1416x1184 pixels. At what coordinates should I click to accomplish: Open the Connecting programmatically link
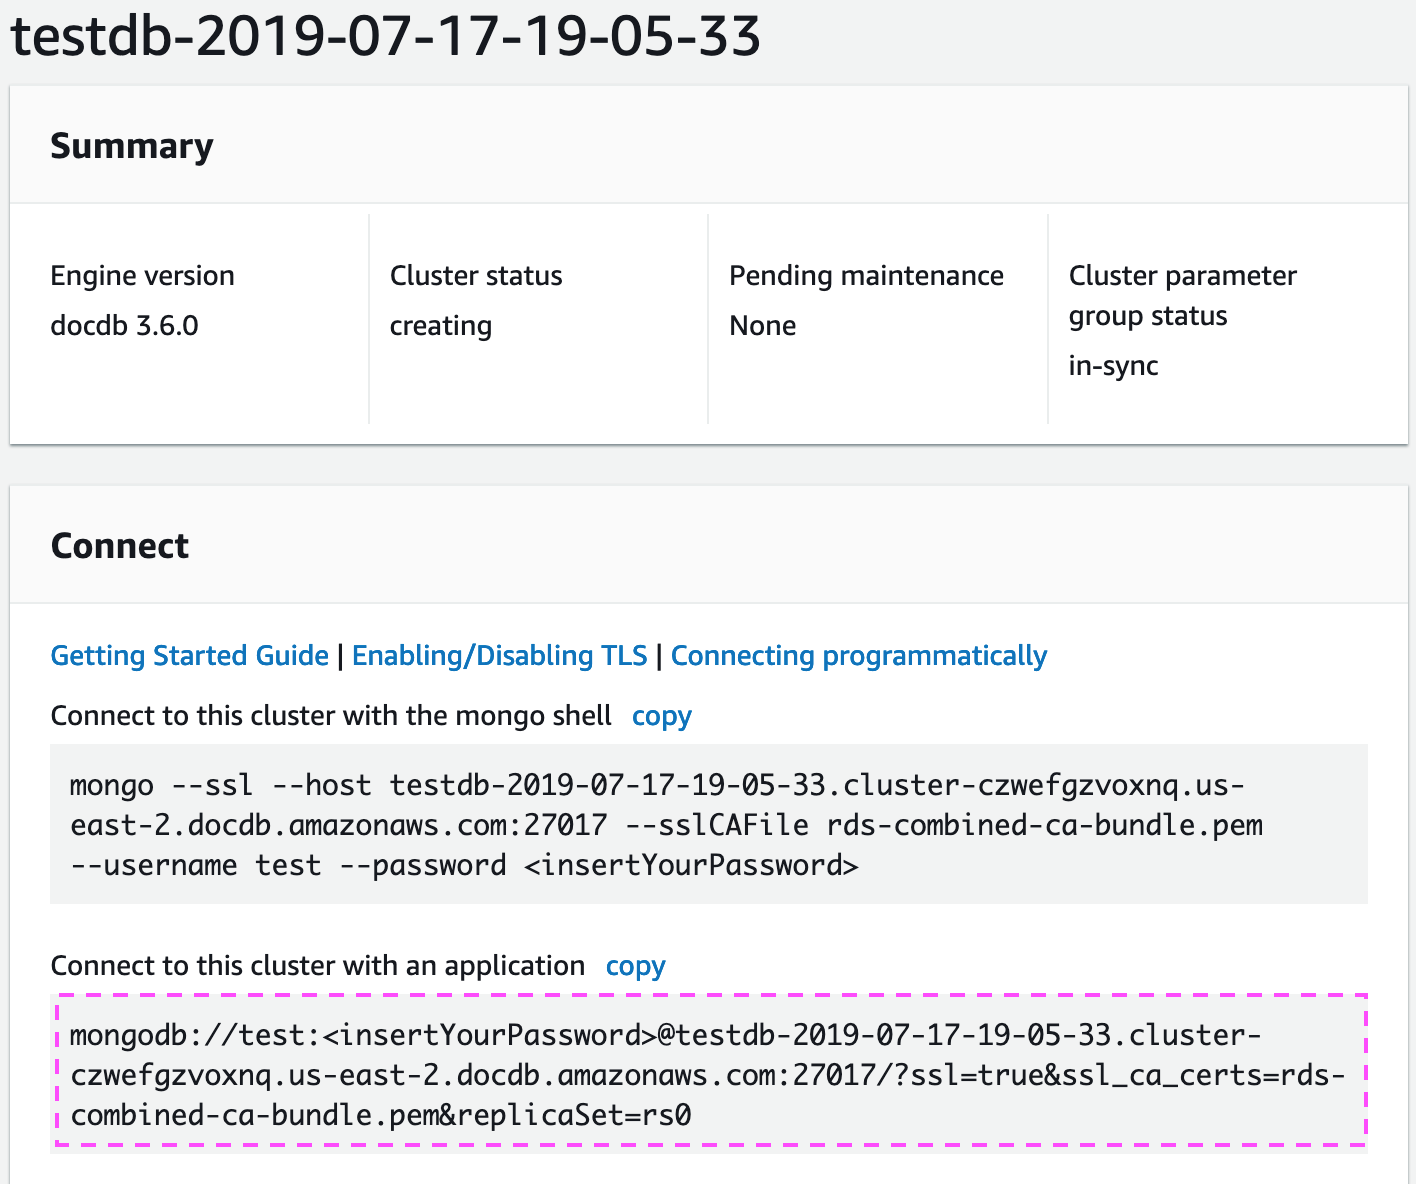click(x=859, y=656)
